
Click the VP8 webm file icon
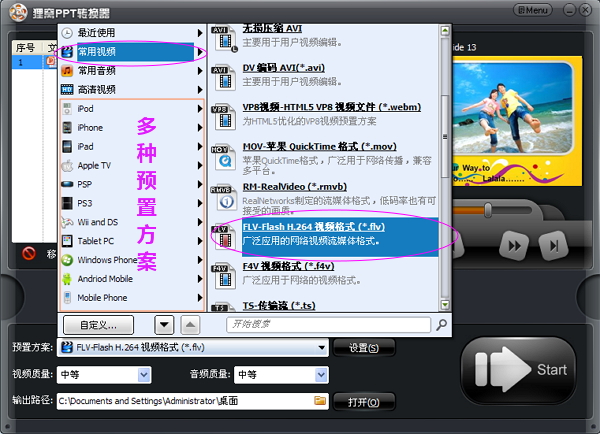tap(224, 117)
